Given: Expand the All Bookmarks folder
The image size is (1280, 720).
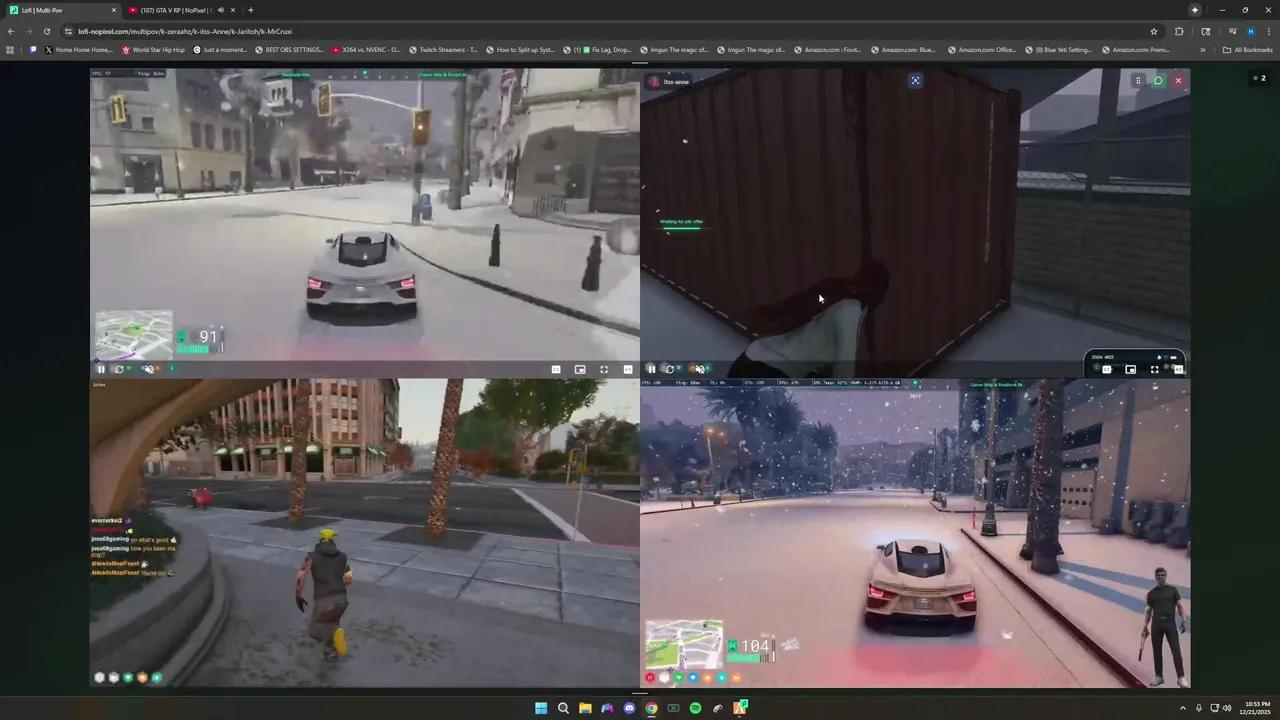Looking at the screenshot, I should (1247, 49).
